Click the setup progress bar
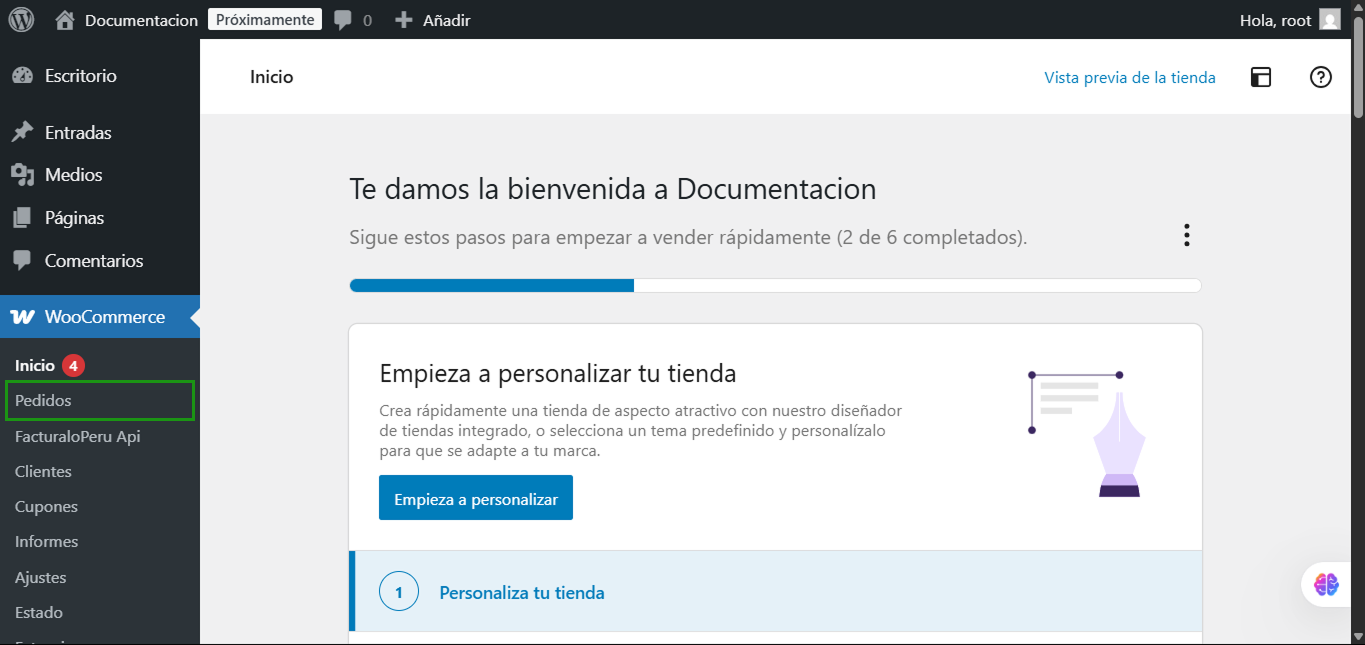 pyautogui.click(x=775, y=286)
